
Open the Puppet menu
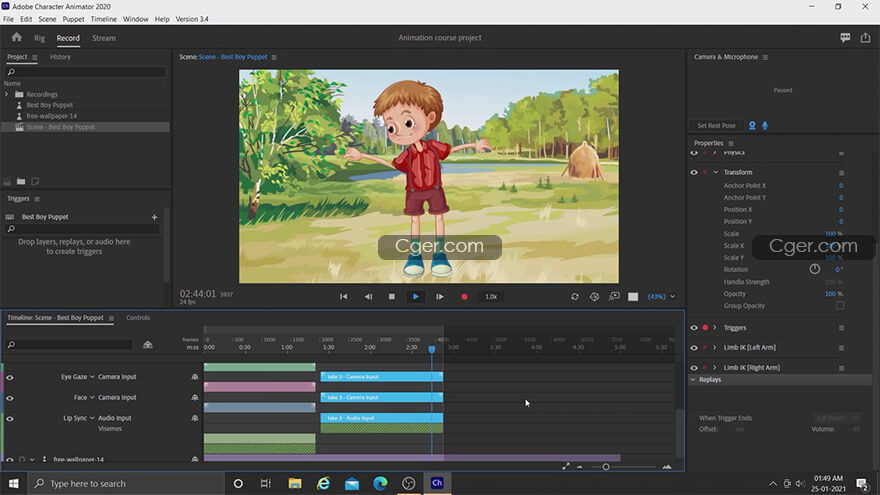[73, 19]
